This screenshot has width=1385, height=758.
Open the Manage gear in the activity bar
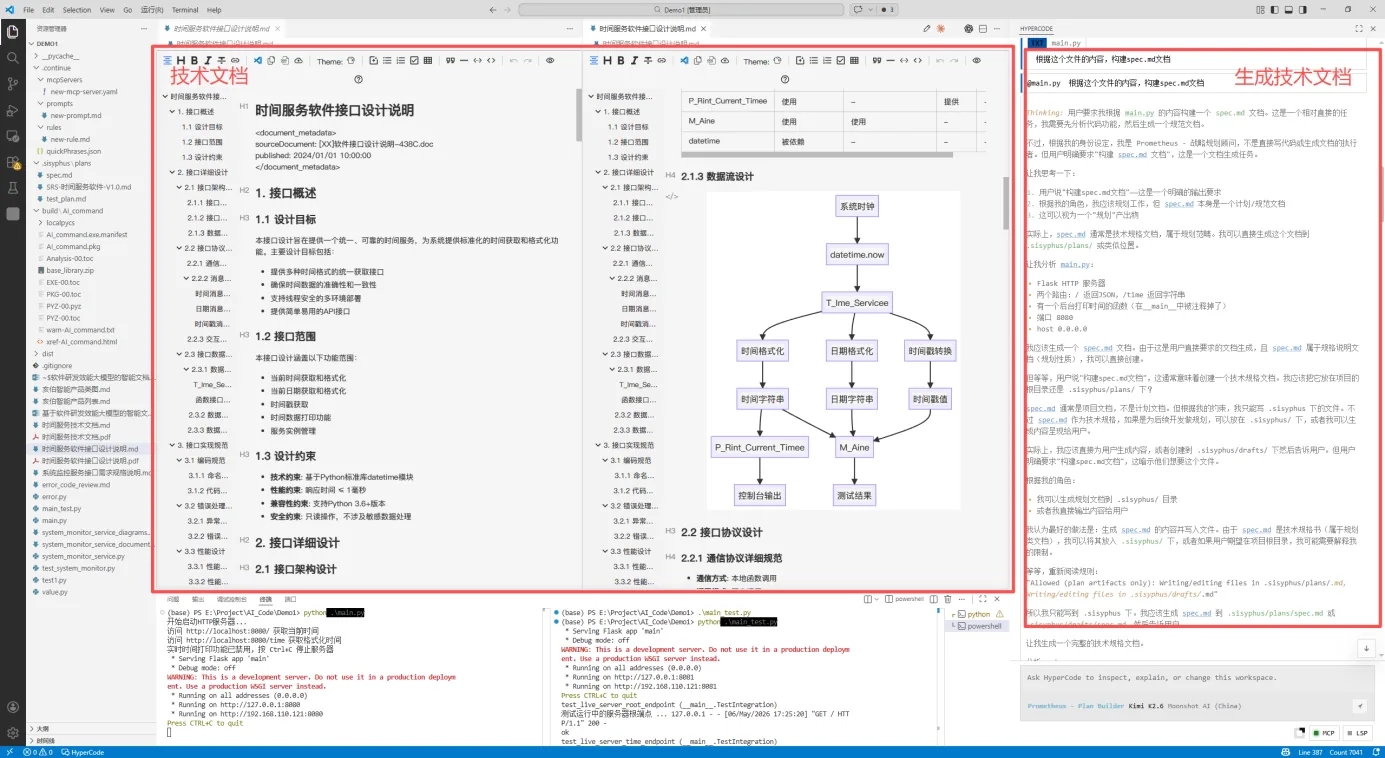point(12,732)
